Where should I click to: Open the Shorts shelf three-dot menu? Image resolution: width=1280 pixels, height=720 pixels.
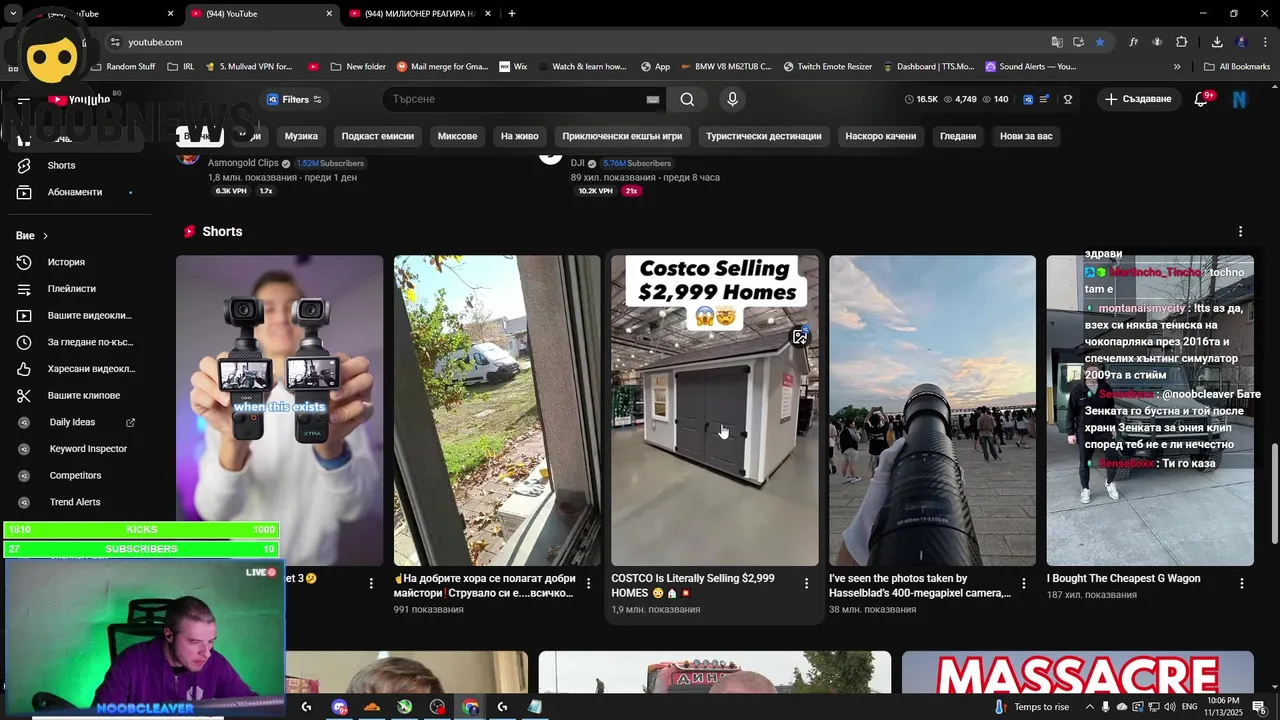[x=1240, y=231]
